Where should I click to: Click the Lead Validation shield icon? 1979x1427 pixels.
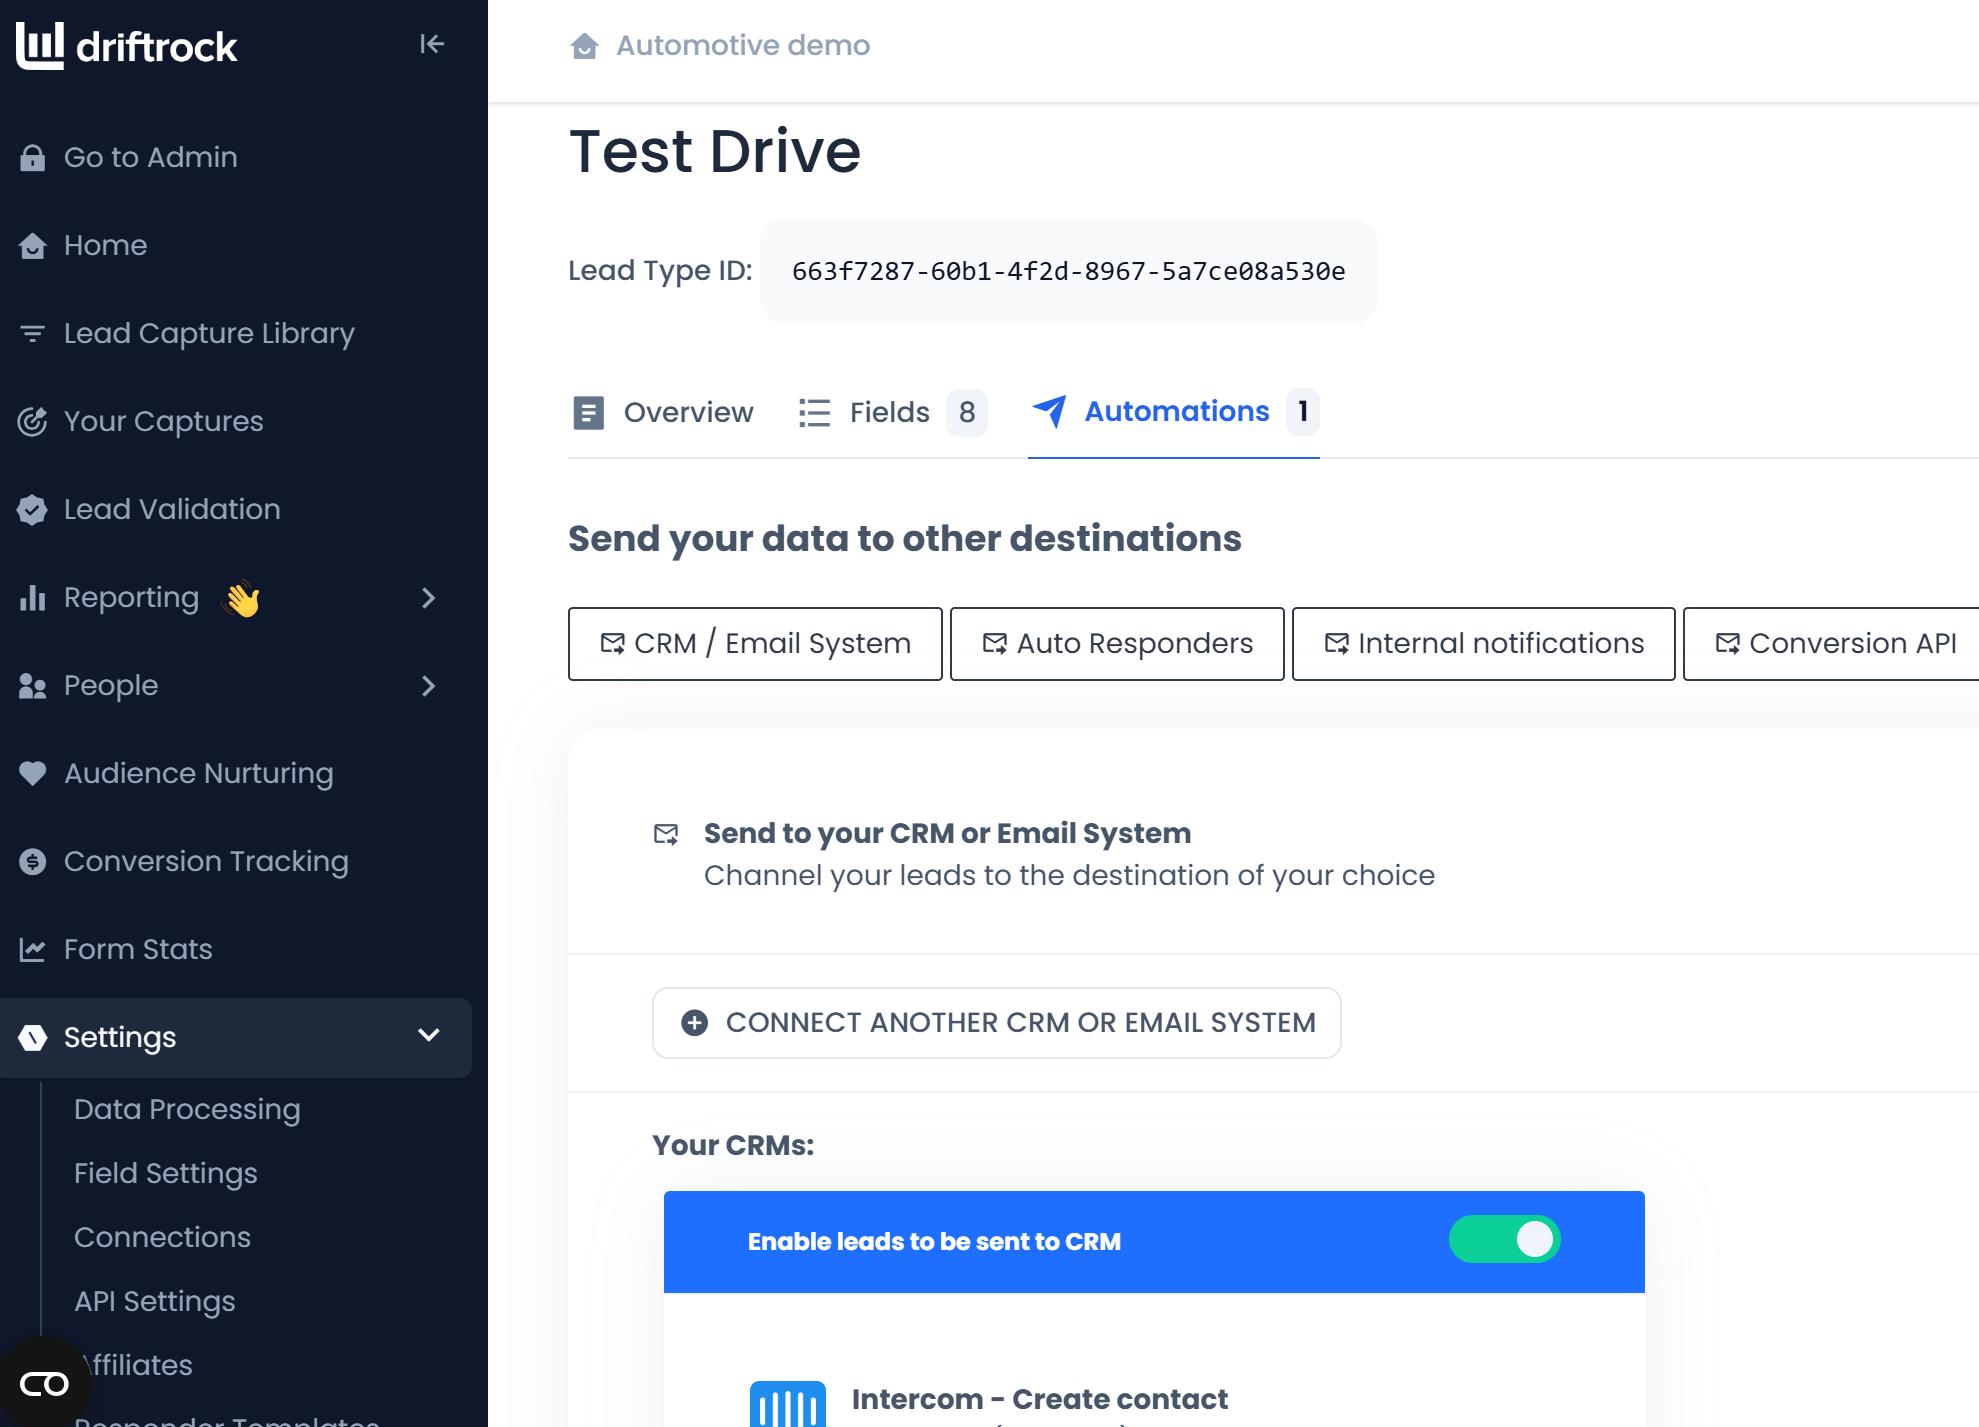(x=32, y=510)
